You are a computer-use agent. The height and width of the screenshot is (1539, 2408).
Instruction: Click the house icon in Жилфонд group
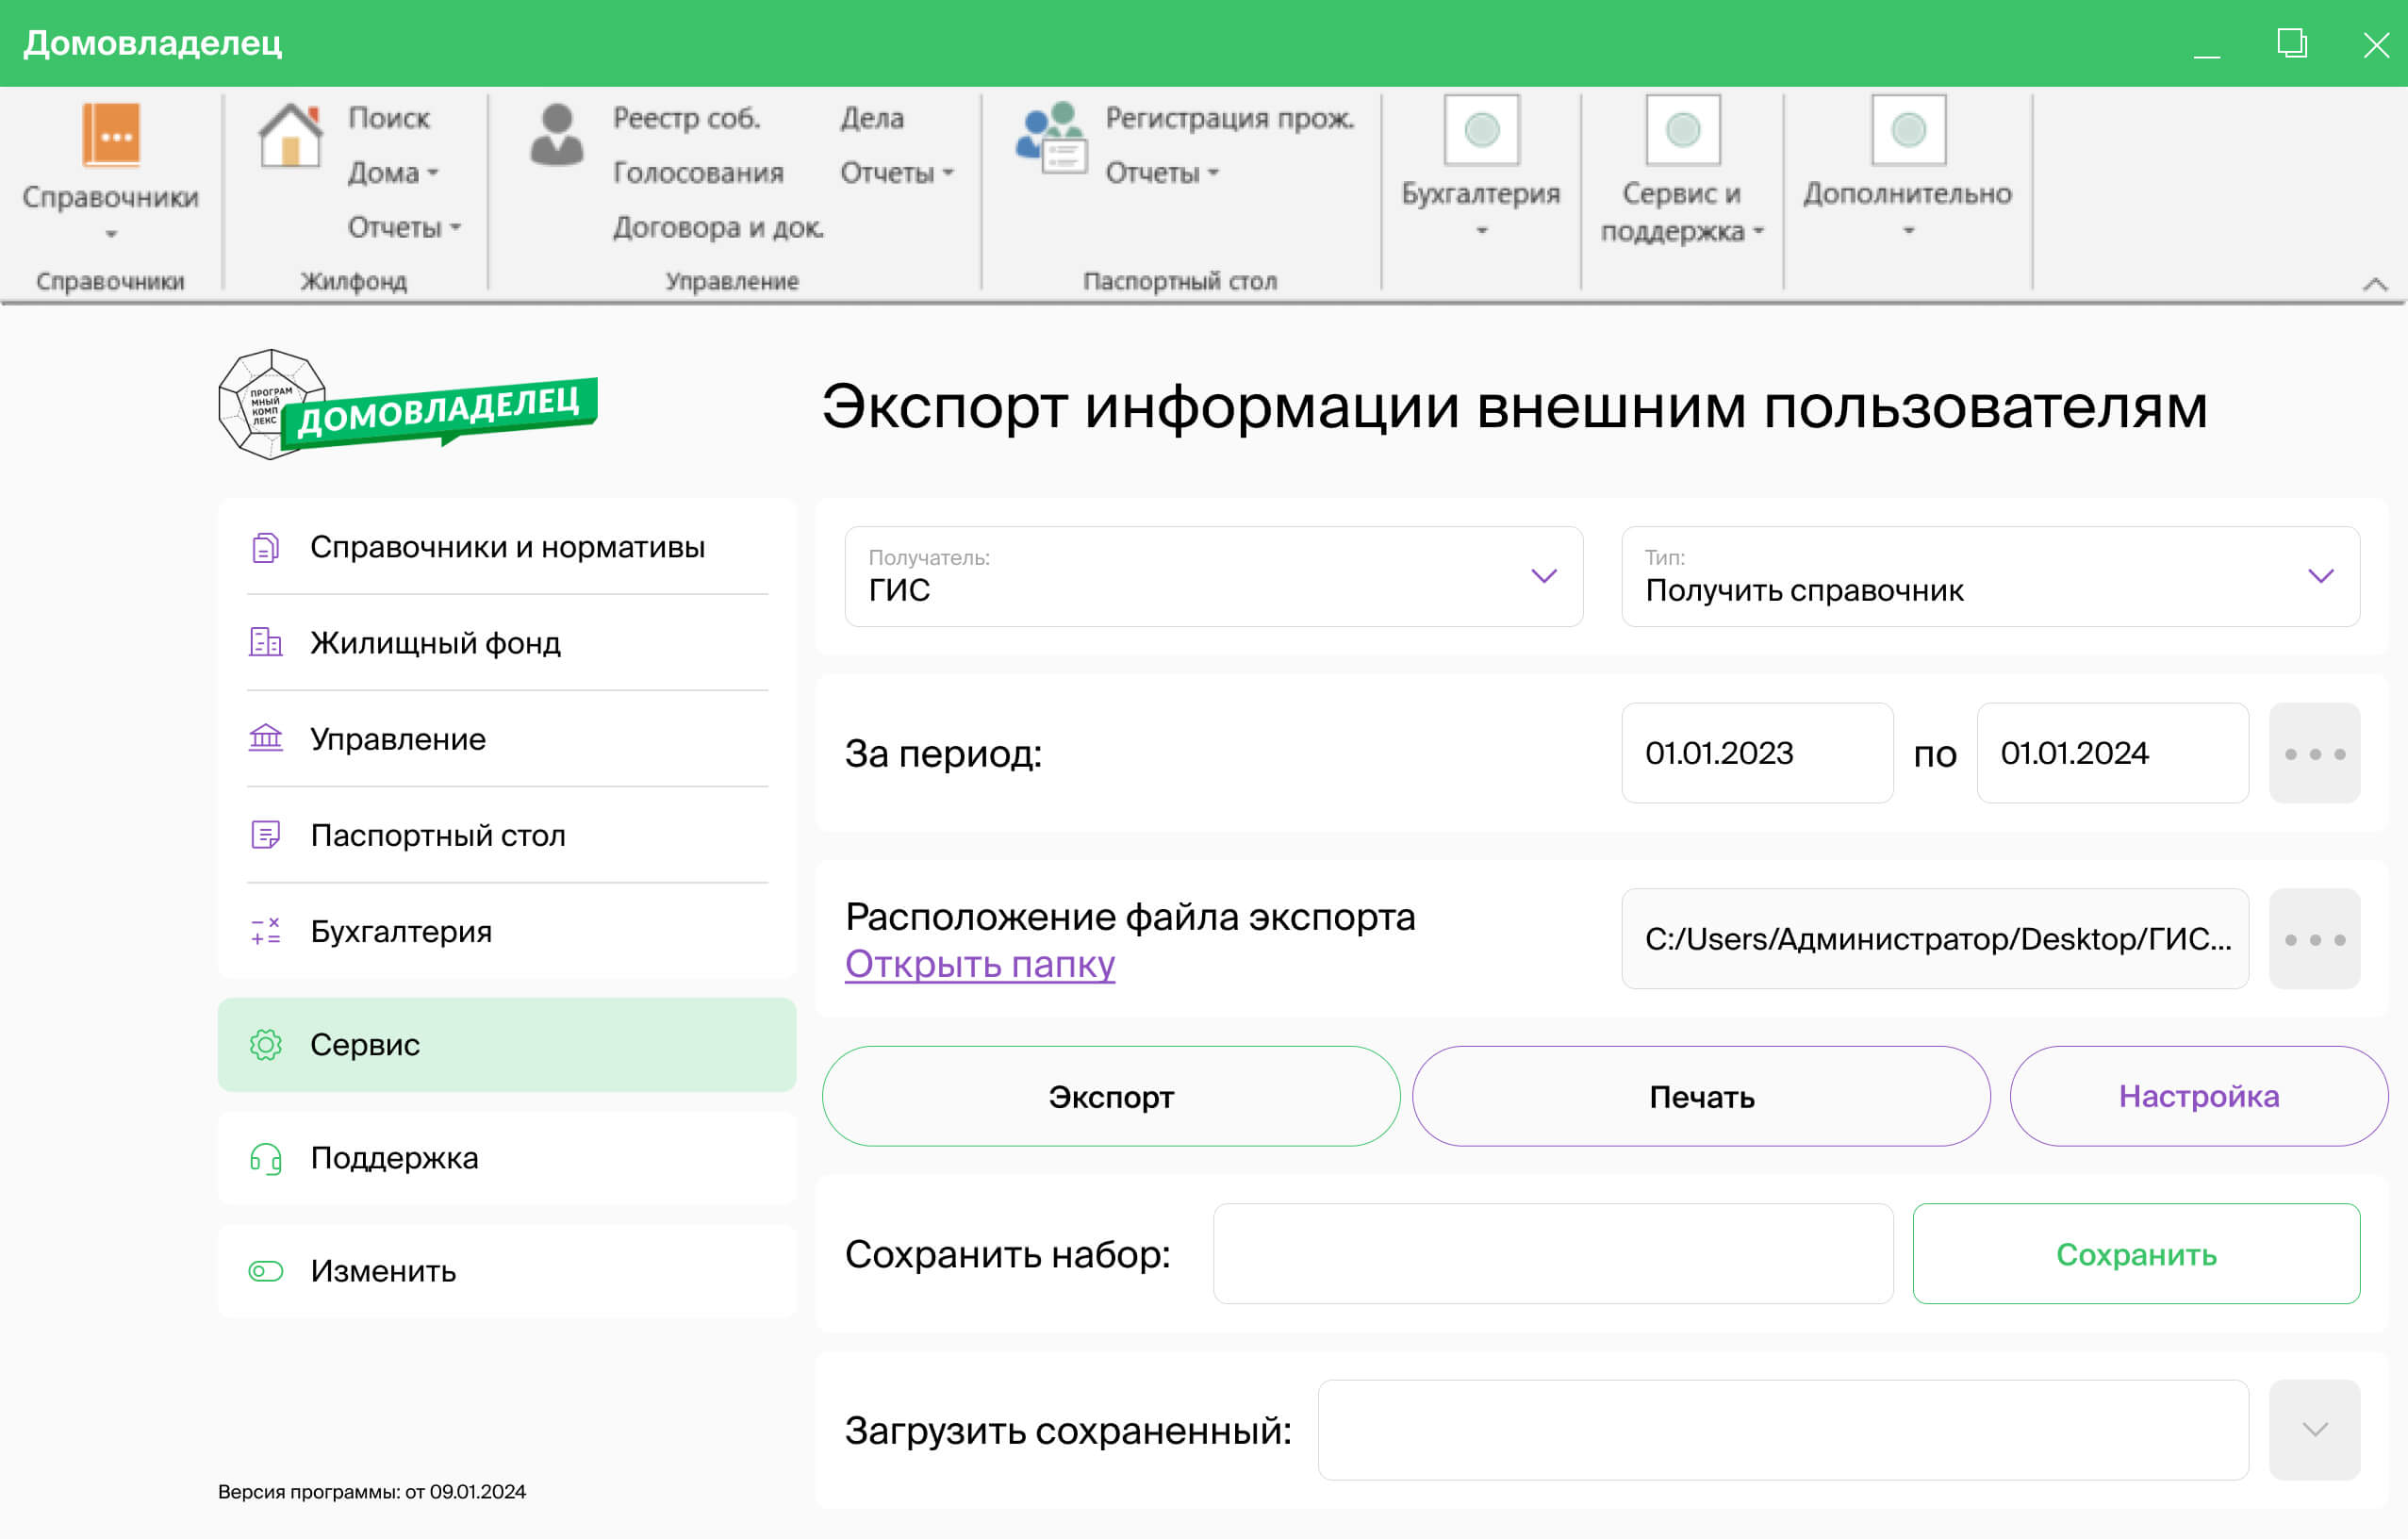pyautogui.click(x=290, y=136)
